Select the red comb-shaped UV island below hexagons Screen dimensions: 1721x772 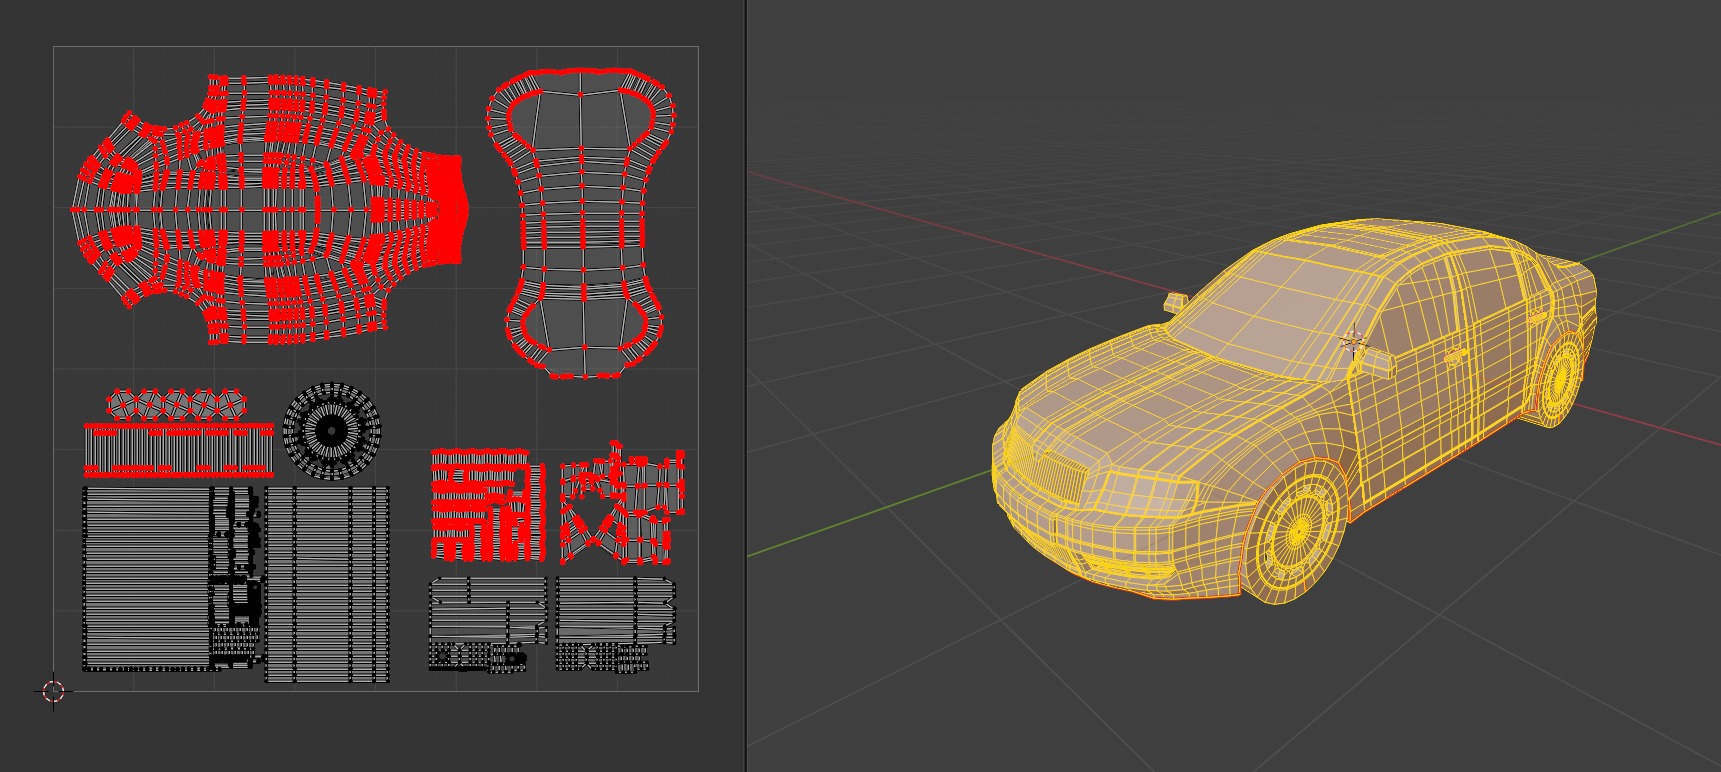pos(179,450)
